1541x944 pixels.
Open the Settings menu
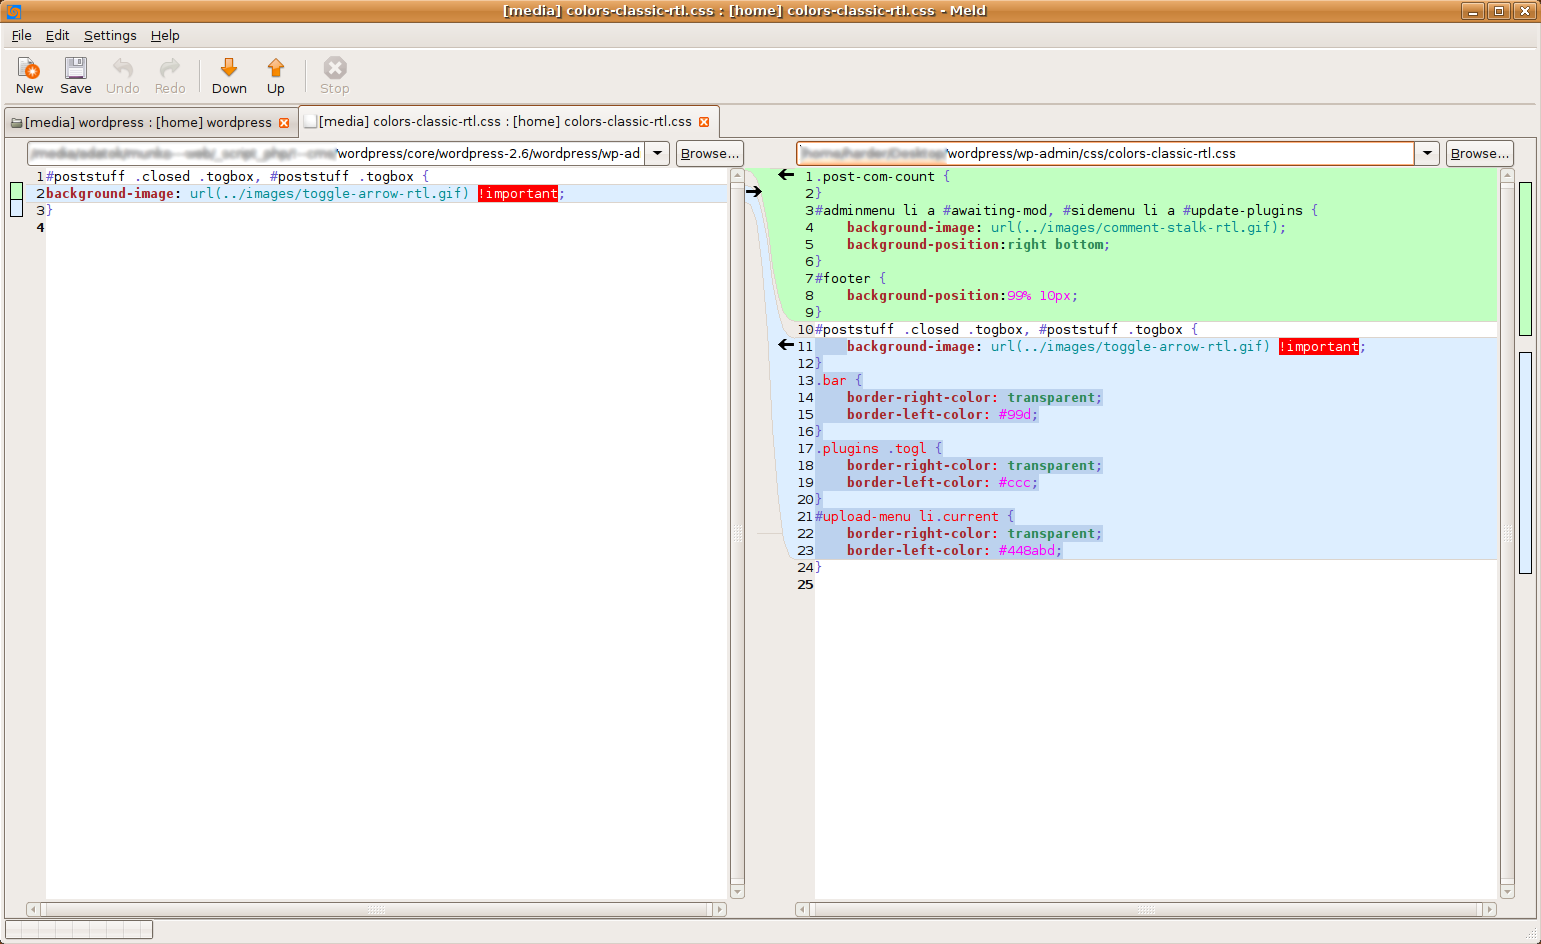110,35
